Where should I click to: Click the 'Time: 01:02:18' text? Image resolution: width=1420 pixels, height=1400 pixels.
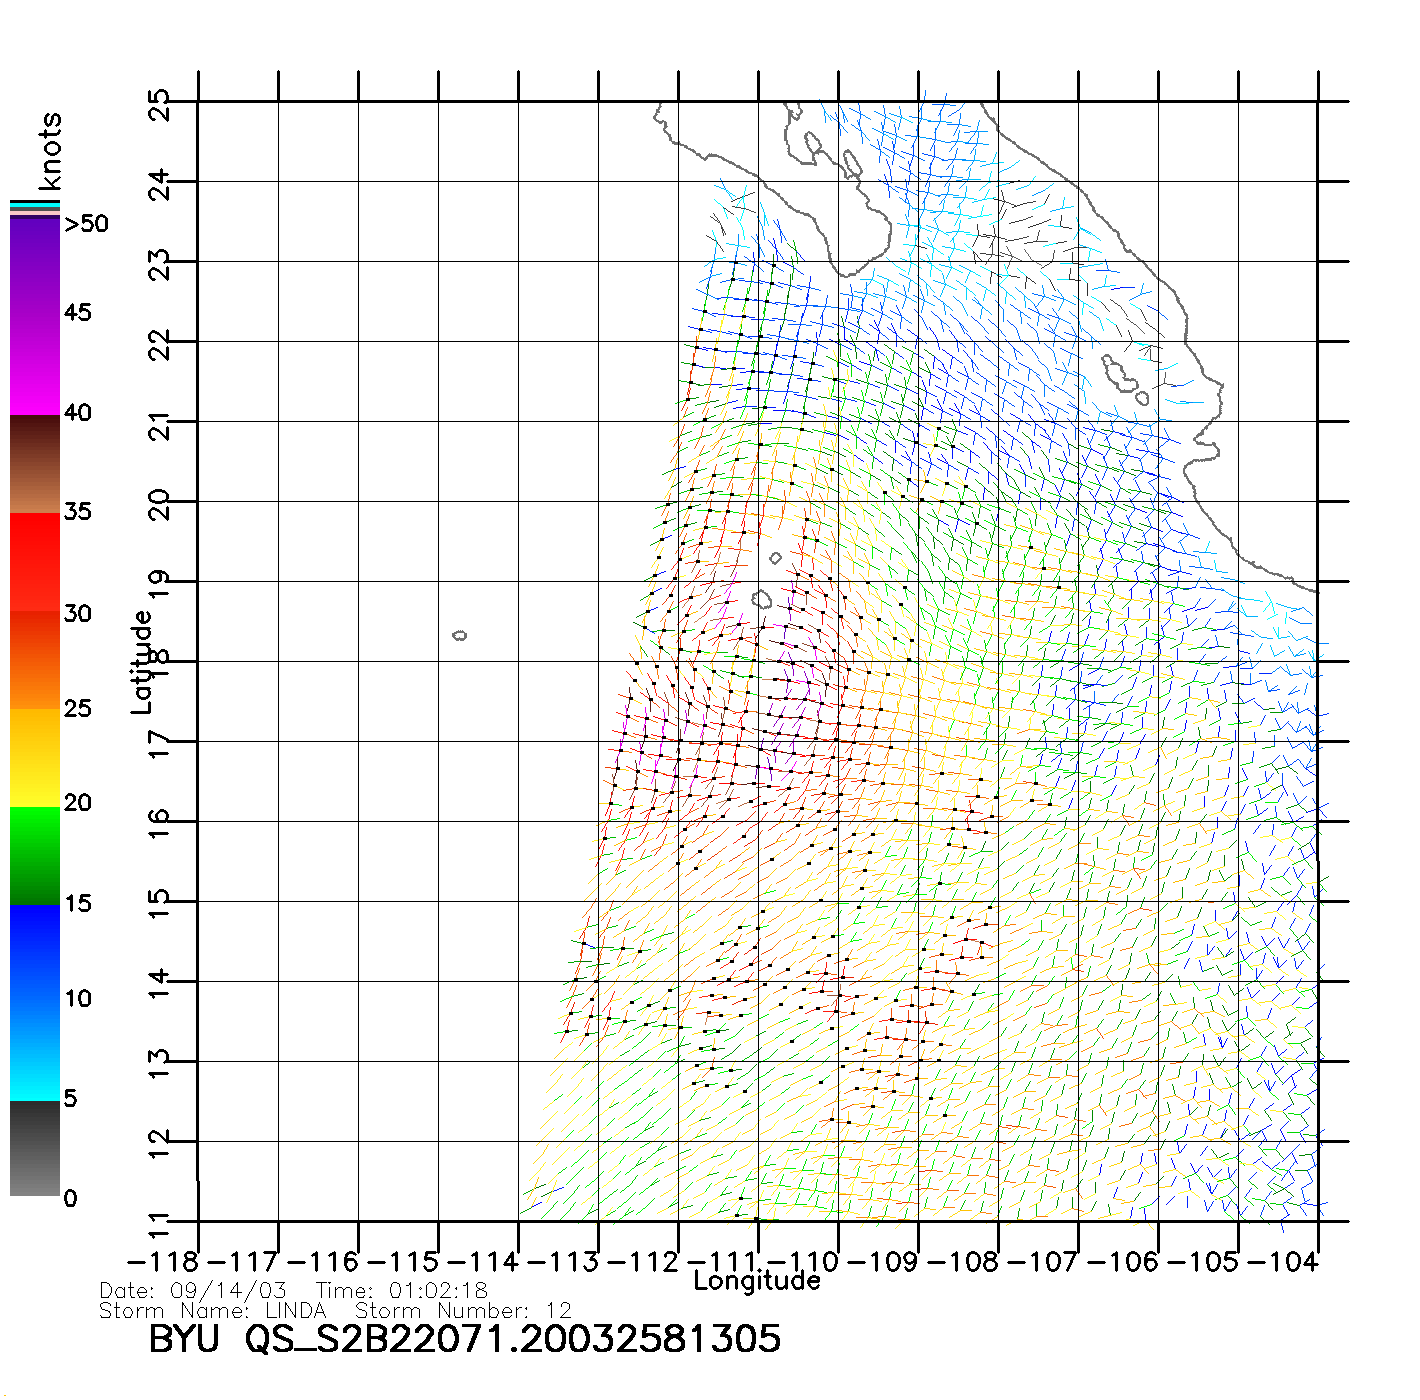coord(401,1291)
